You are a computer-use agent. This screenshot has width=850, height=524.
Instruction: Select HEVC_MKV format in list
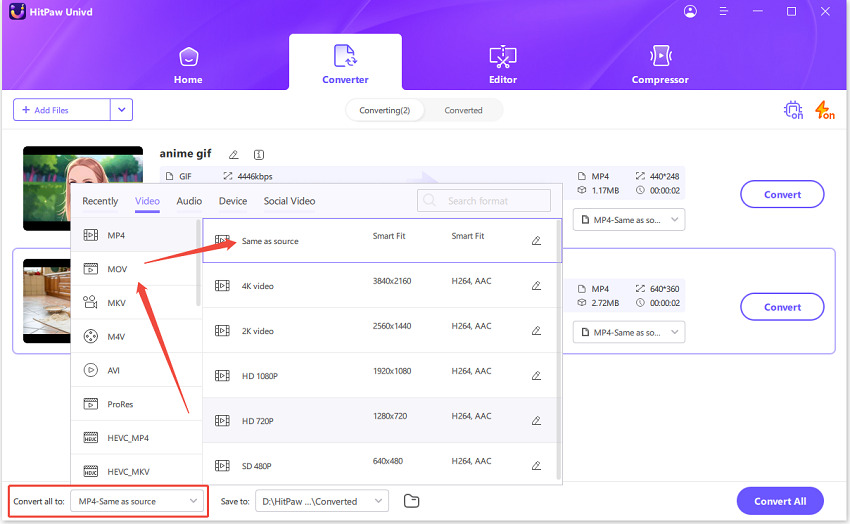tap(134, 470)
